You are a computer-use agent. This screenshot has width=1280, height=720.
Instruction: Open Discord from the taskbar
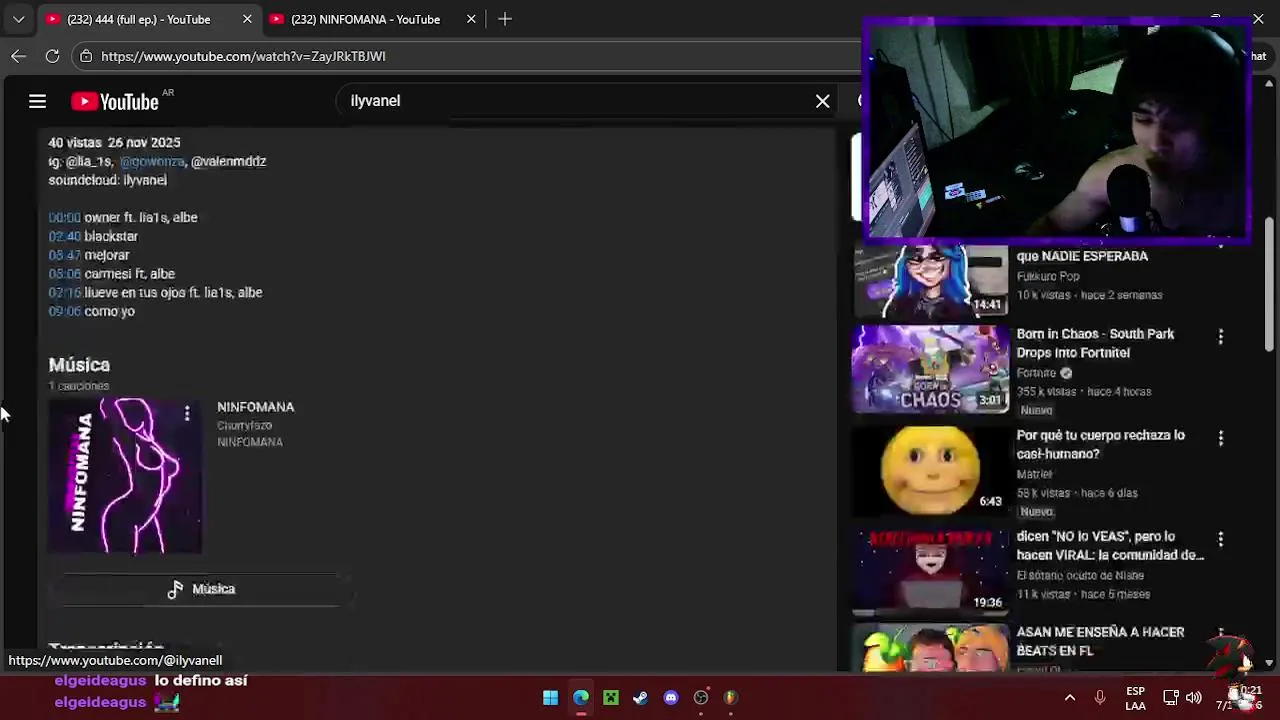[671, 698]
